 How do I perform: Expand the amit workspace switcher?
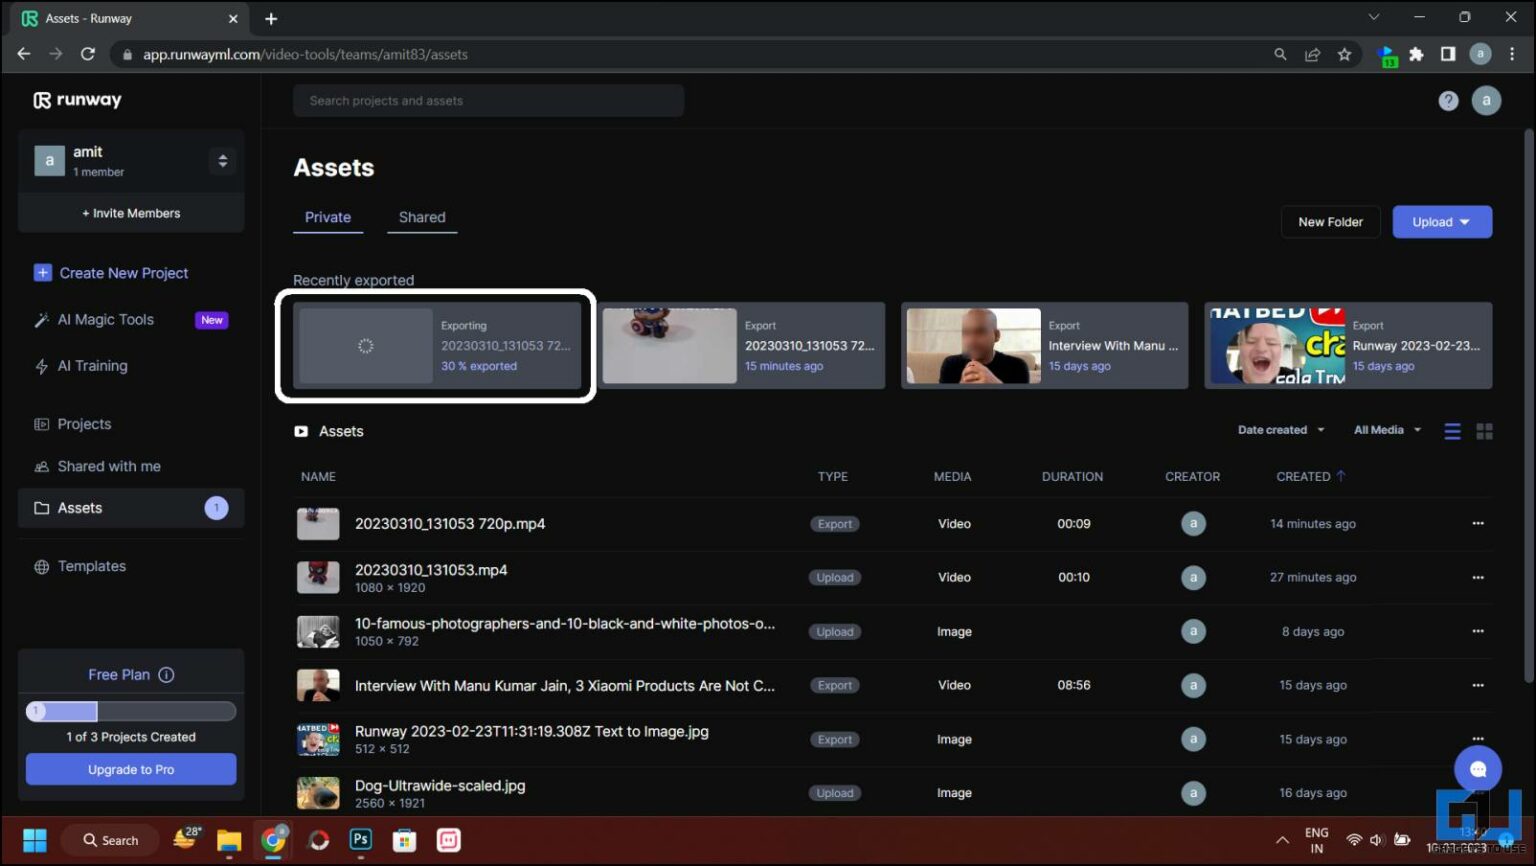222,161
